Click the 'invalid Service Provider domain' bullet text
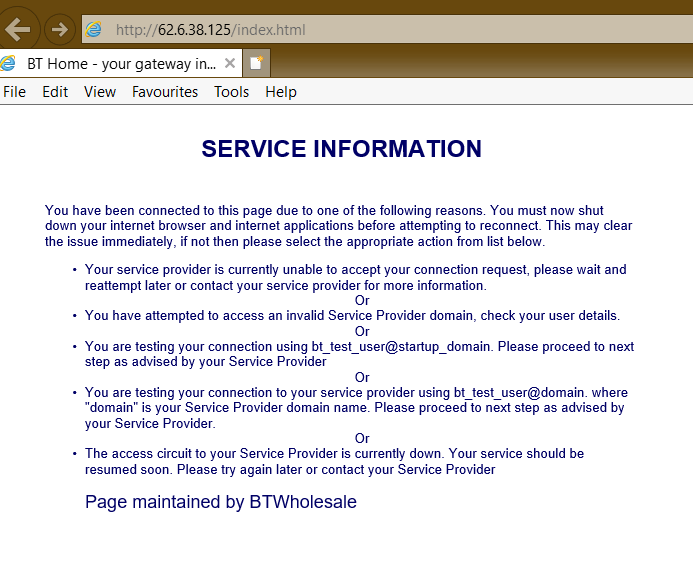 point(352,315)
